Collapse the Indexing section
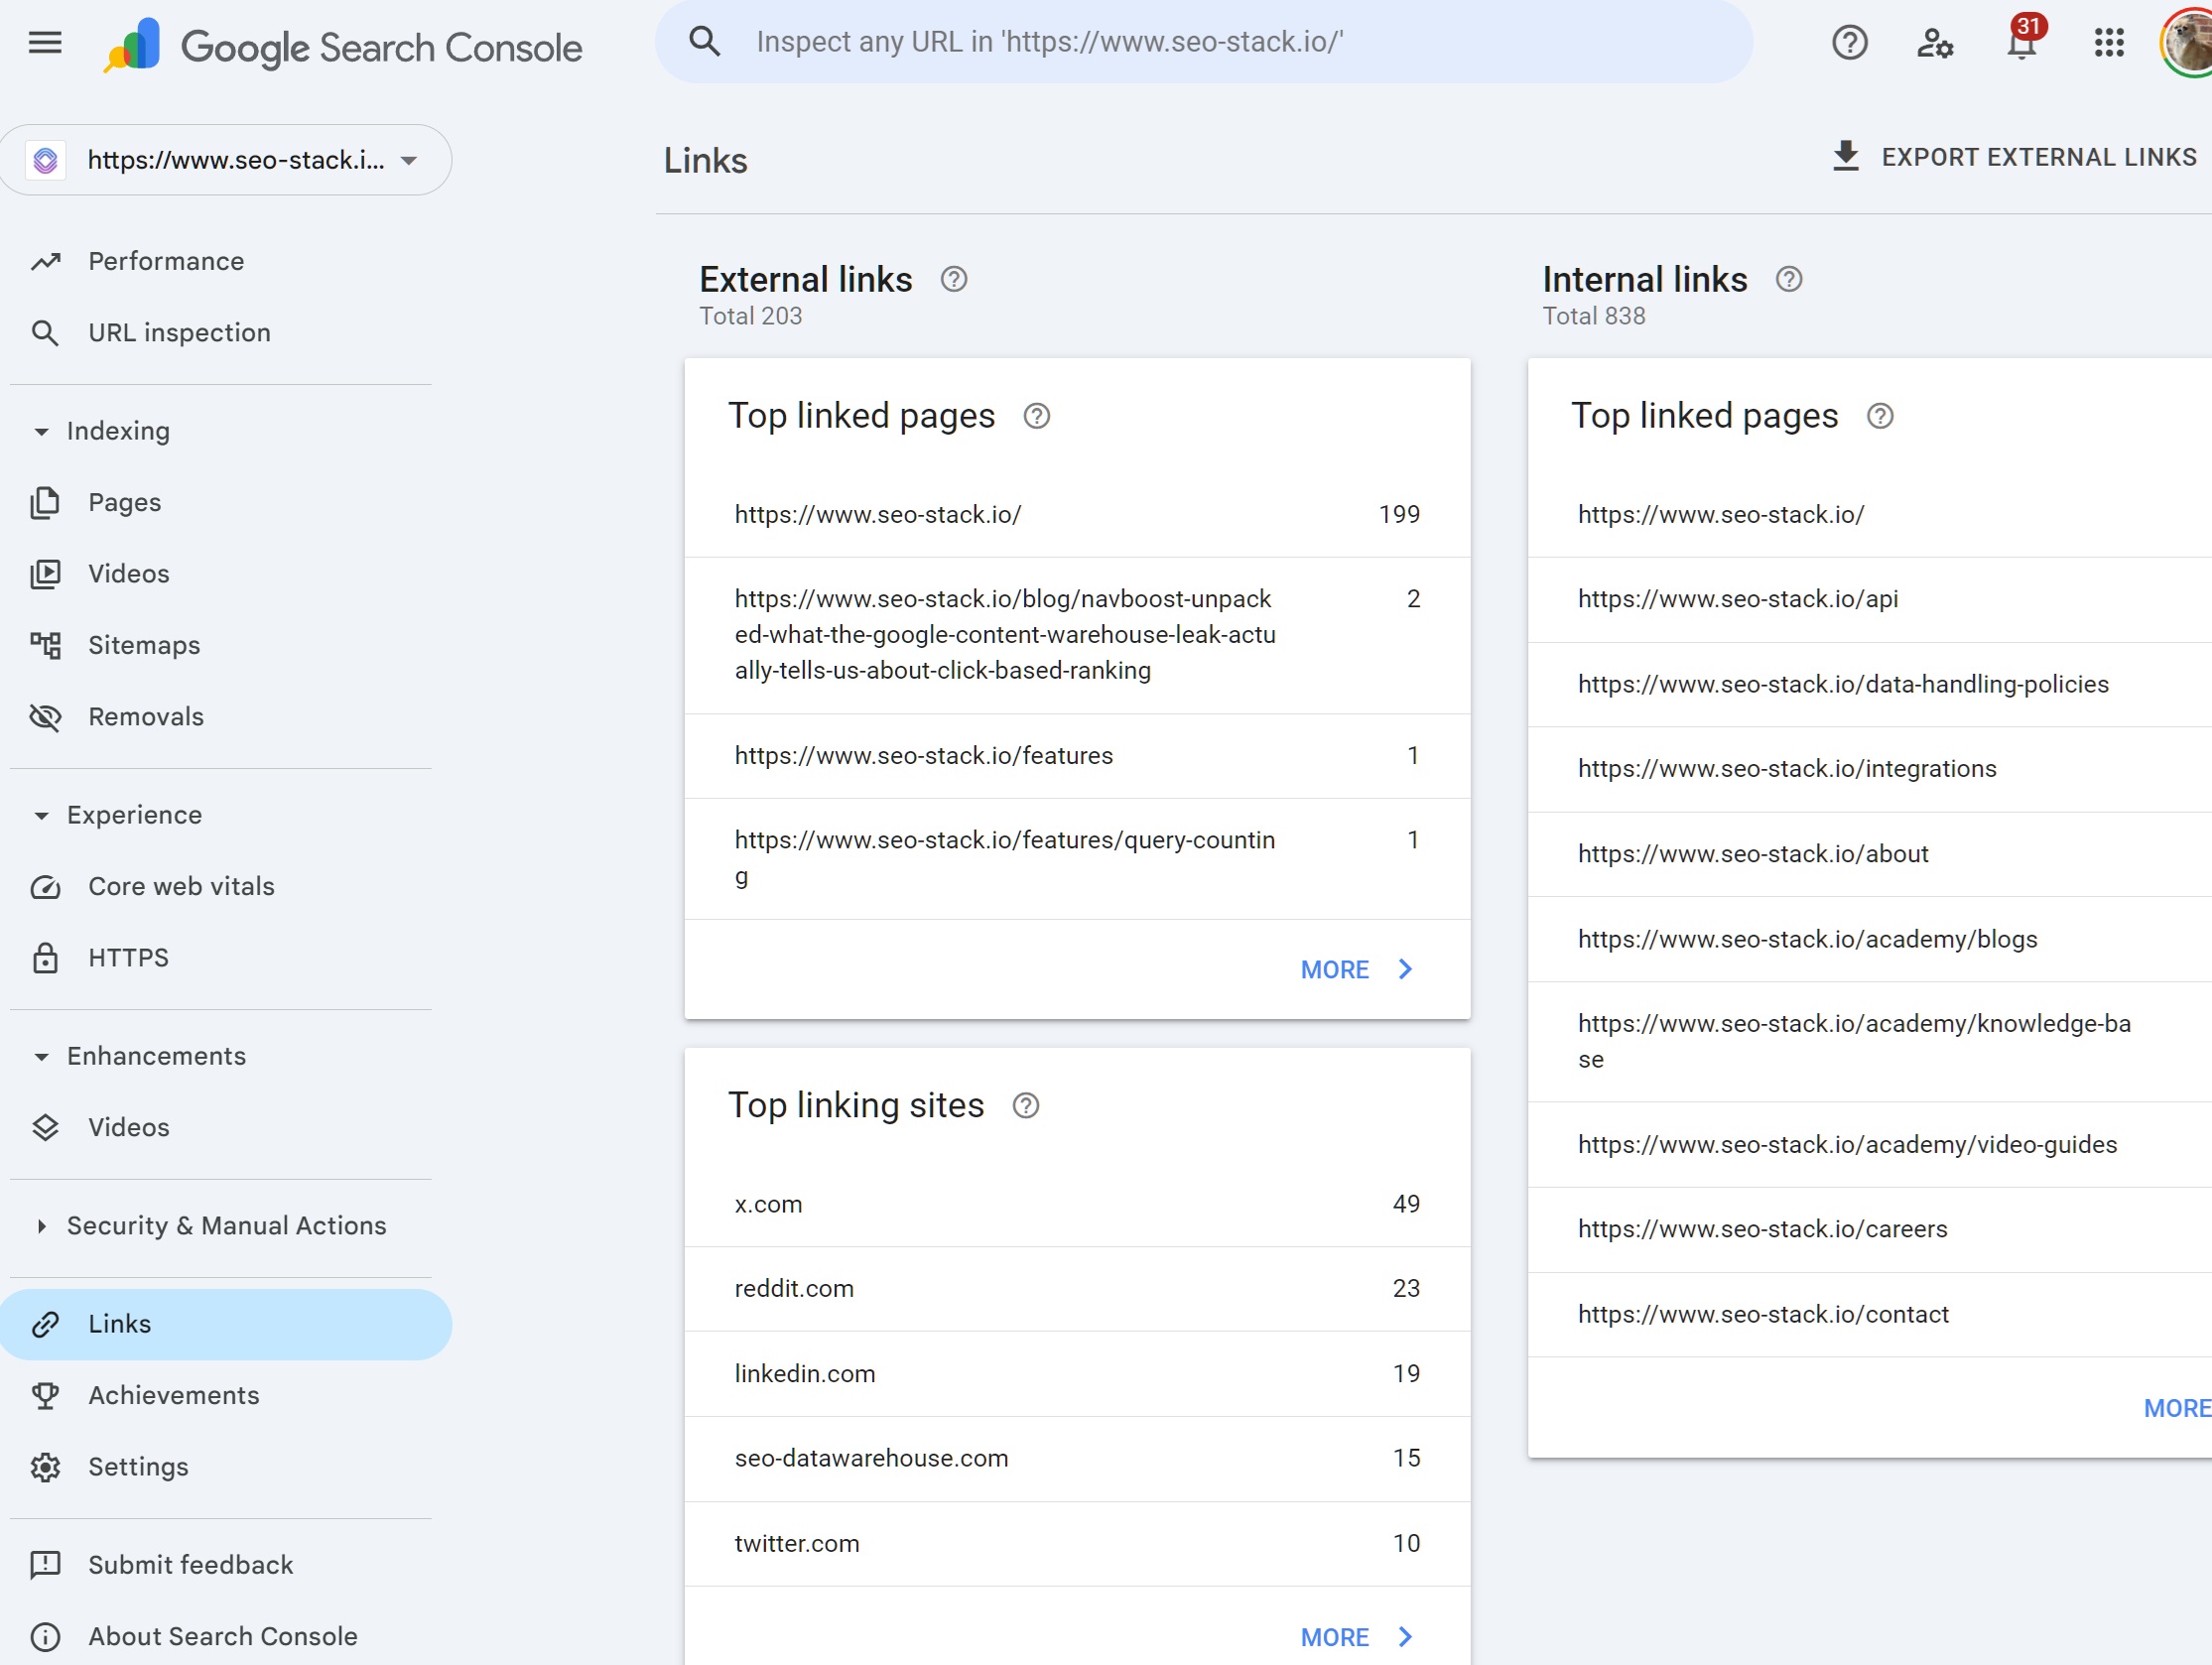Image resolution: width=2212 pixels, height=1665 pixels. (x=40, y=430)
